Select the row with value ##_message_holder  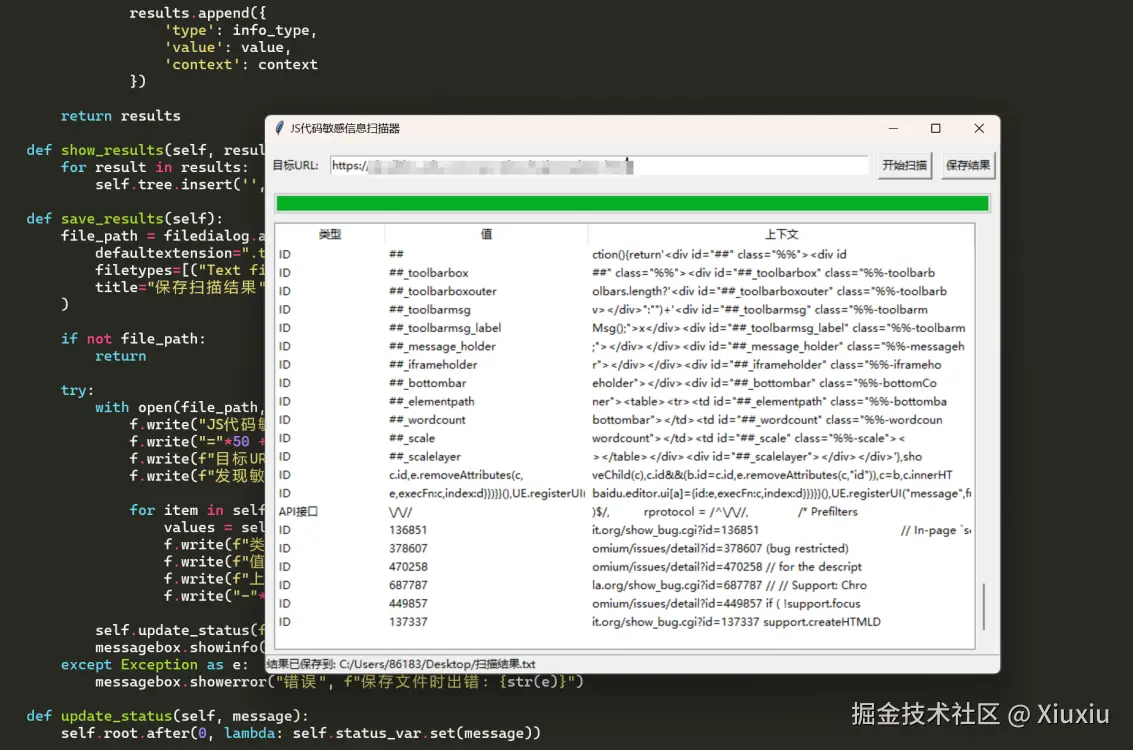click(625, 346)
